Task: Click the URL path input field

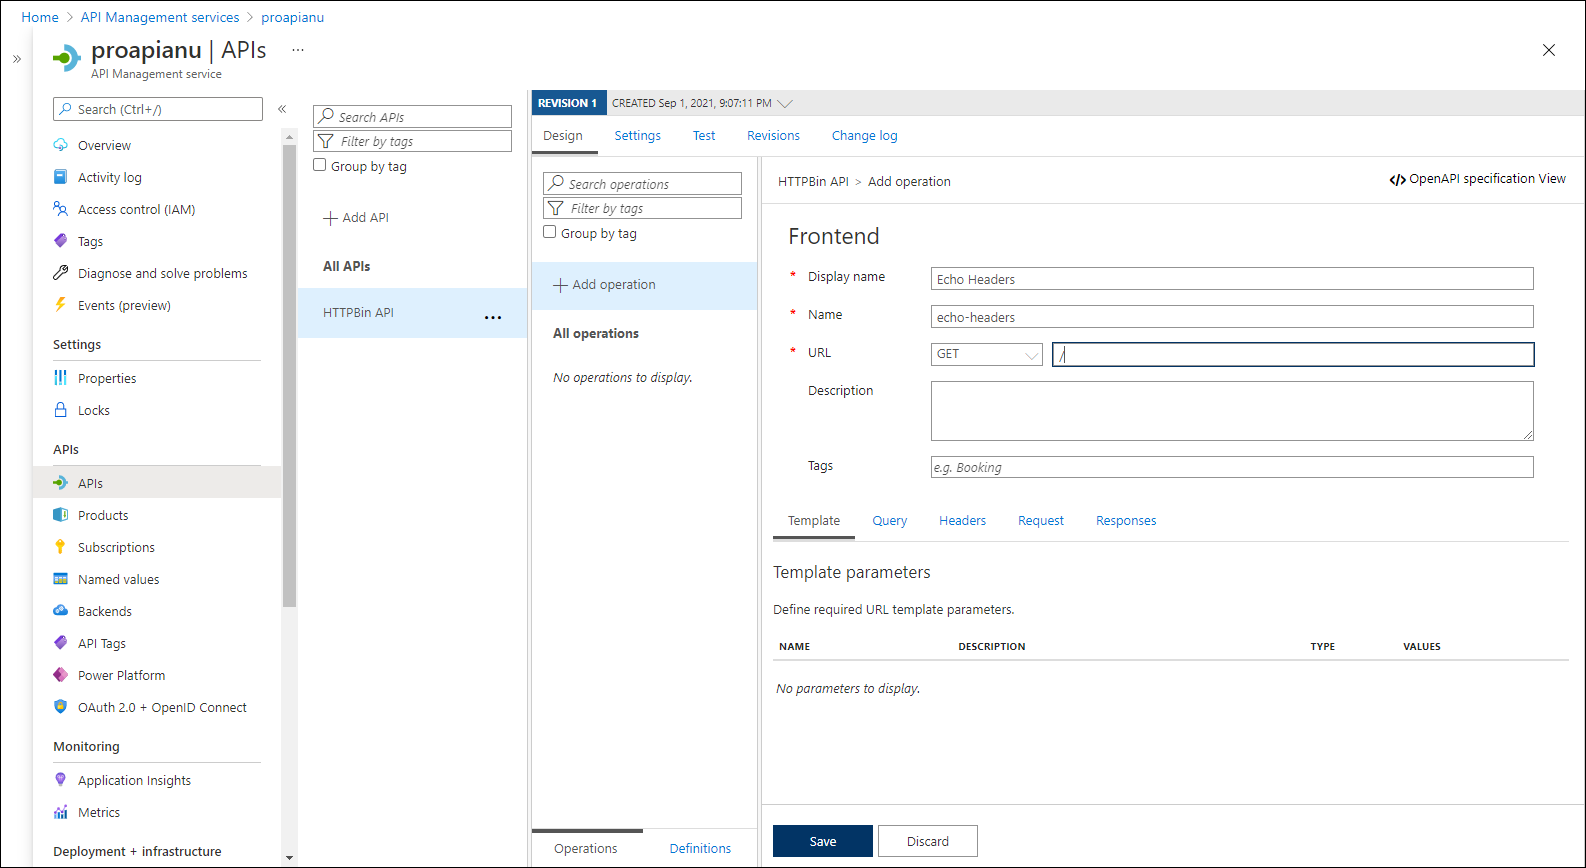Action: point(1293,354)
